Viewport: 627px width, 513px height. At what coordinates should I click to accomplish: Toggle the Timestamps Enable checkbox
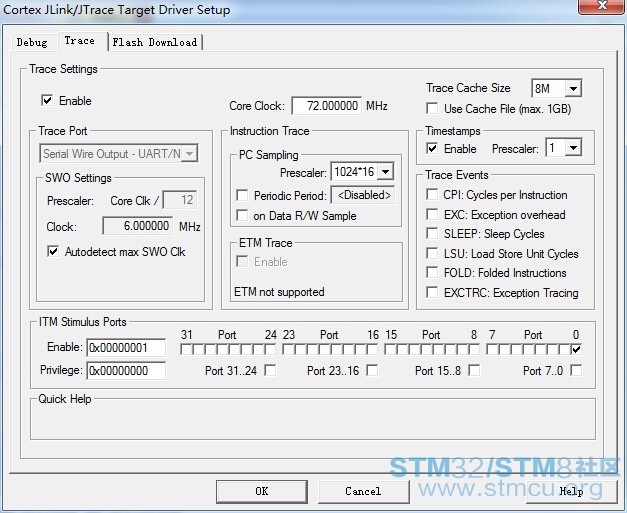[432, 148]
